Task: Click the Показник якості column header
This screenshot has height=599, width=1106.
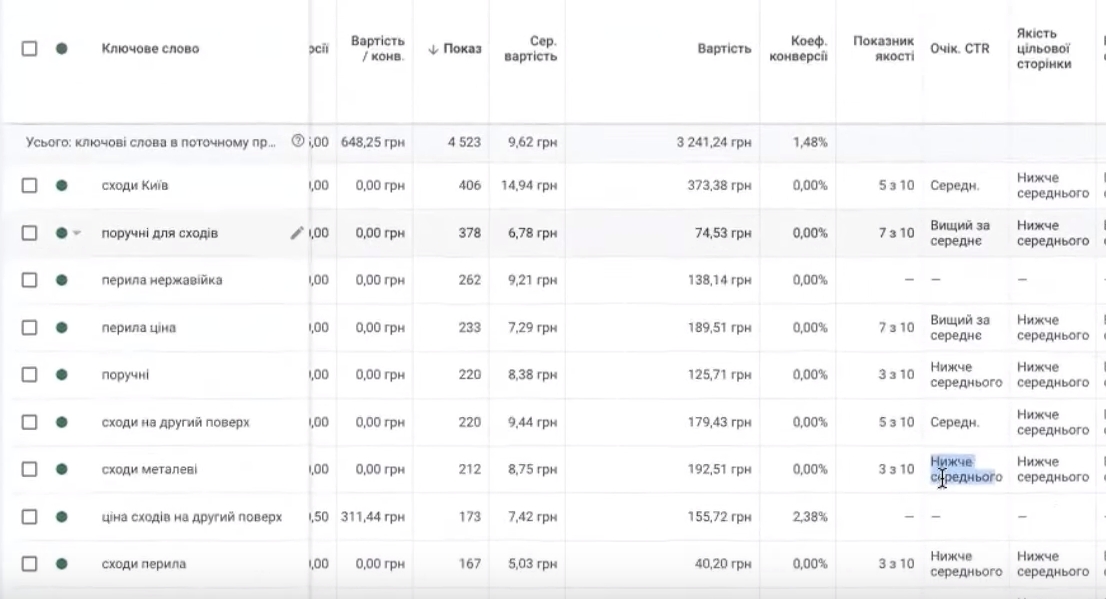Action: 883,49
